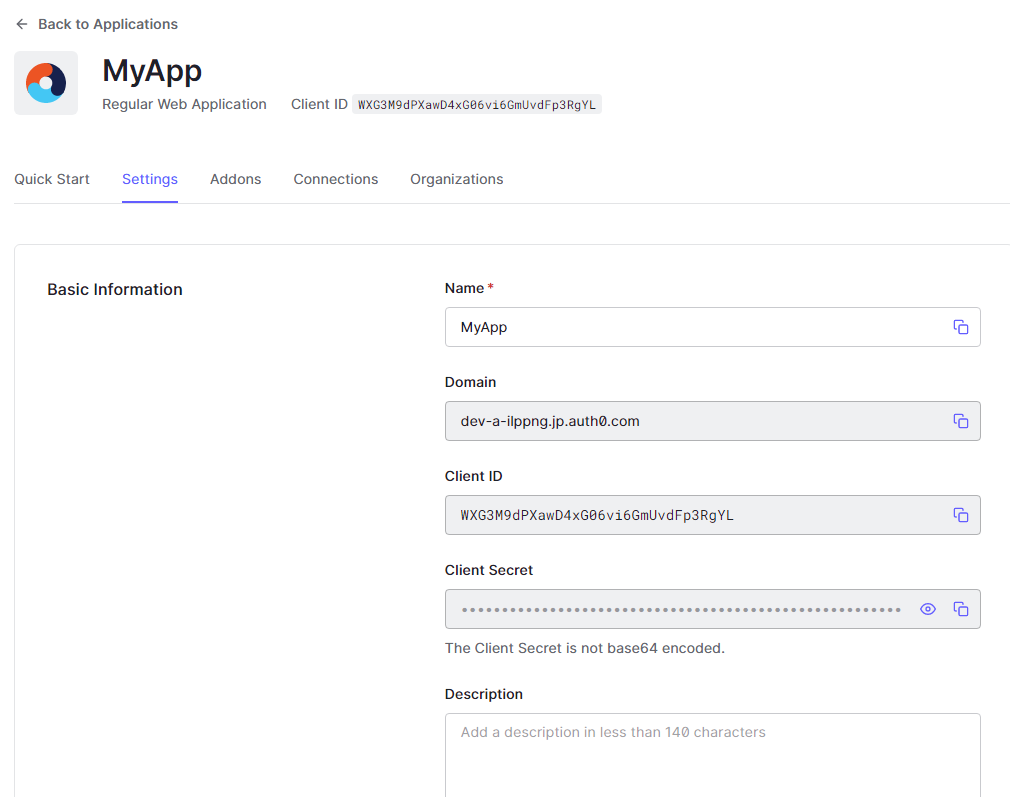Screen dimensions: 1010x797
Task: Click the back arrow icon
Action: (22, 24)
